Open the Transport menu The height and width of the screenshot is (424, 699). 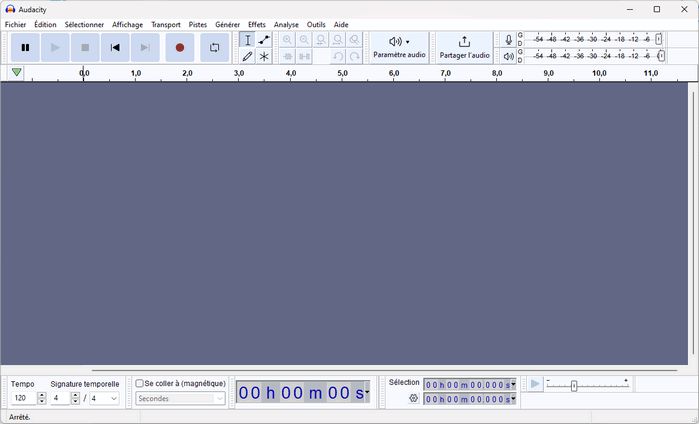pos(165,25)
